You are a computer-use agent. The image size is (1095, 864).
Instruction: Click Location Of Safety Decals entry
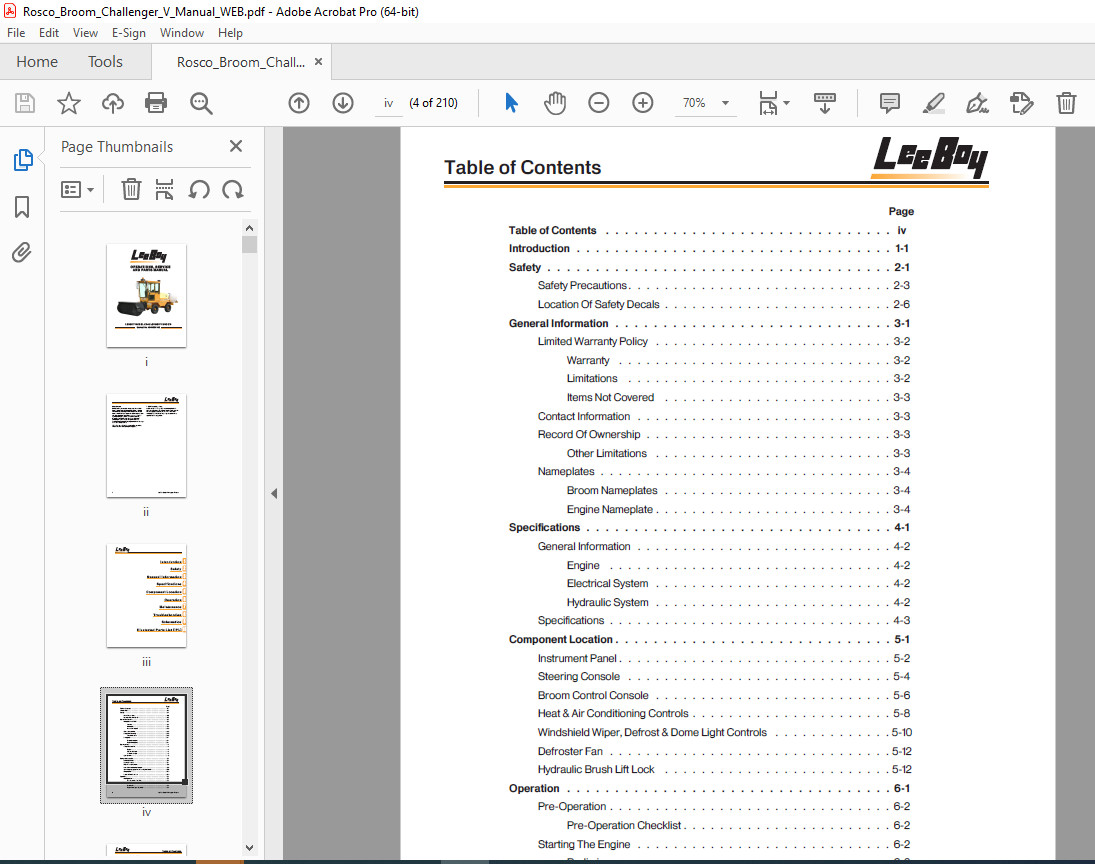tap(723, 305)
